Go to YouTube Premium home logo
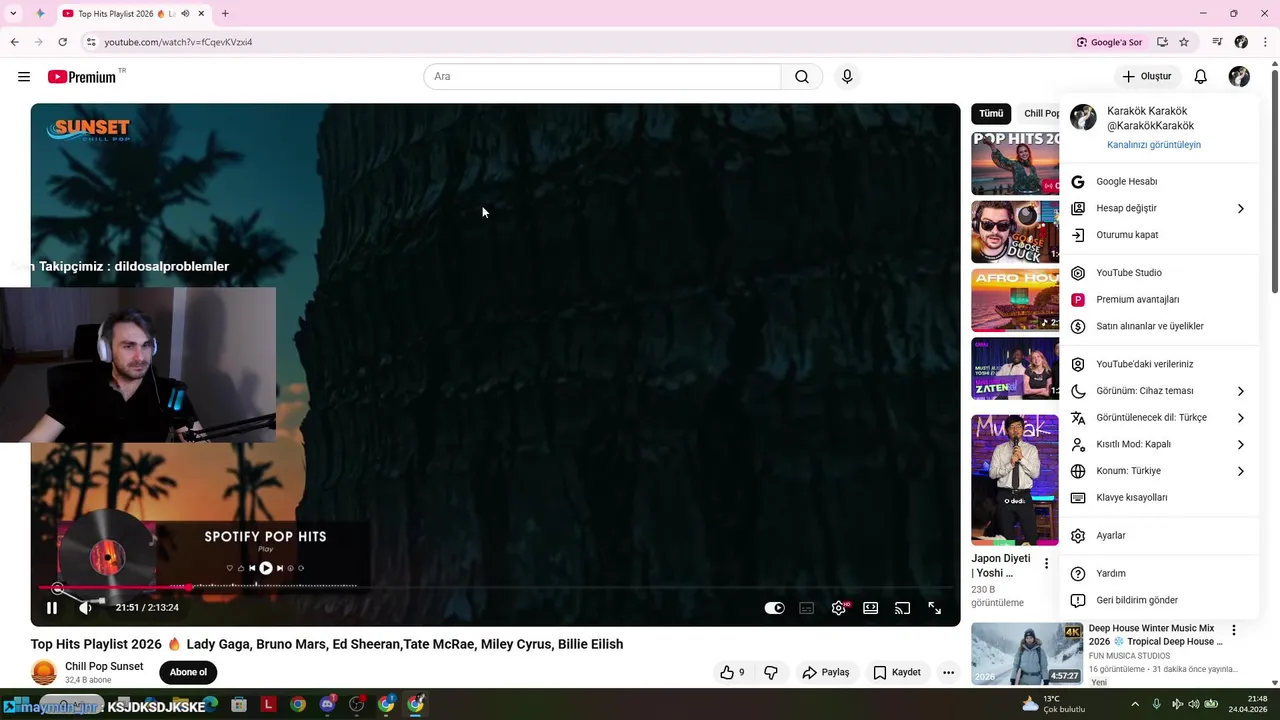This screenshot has width=1280, height=720. tap(83, 77)
